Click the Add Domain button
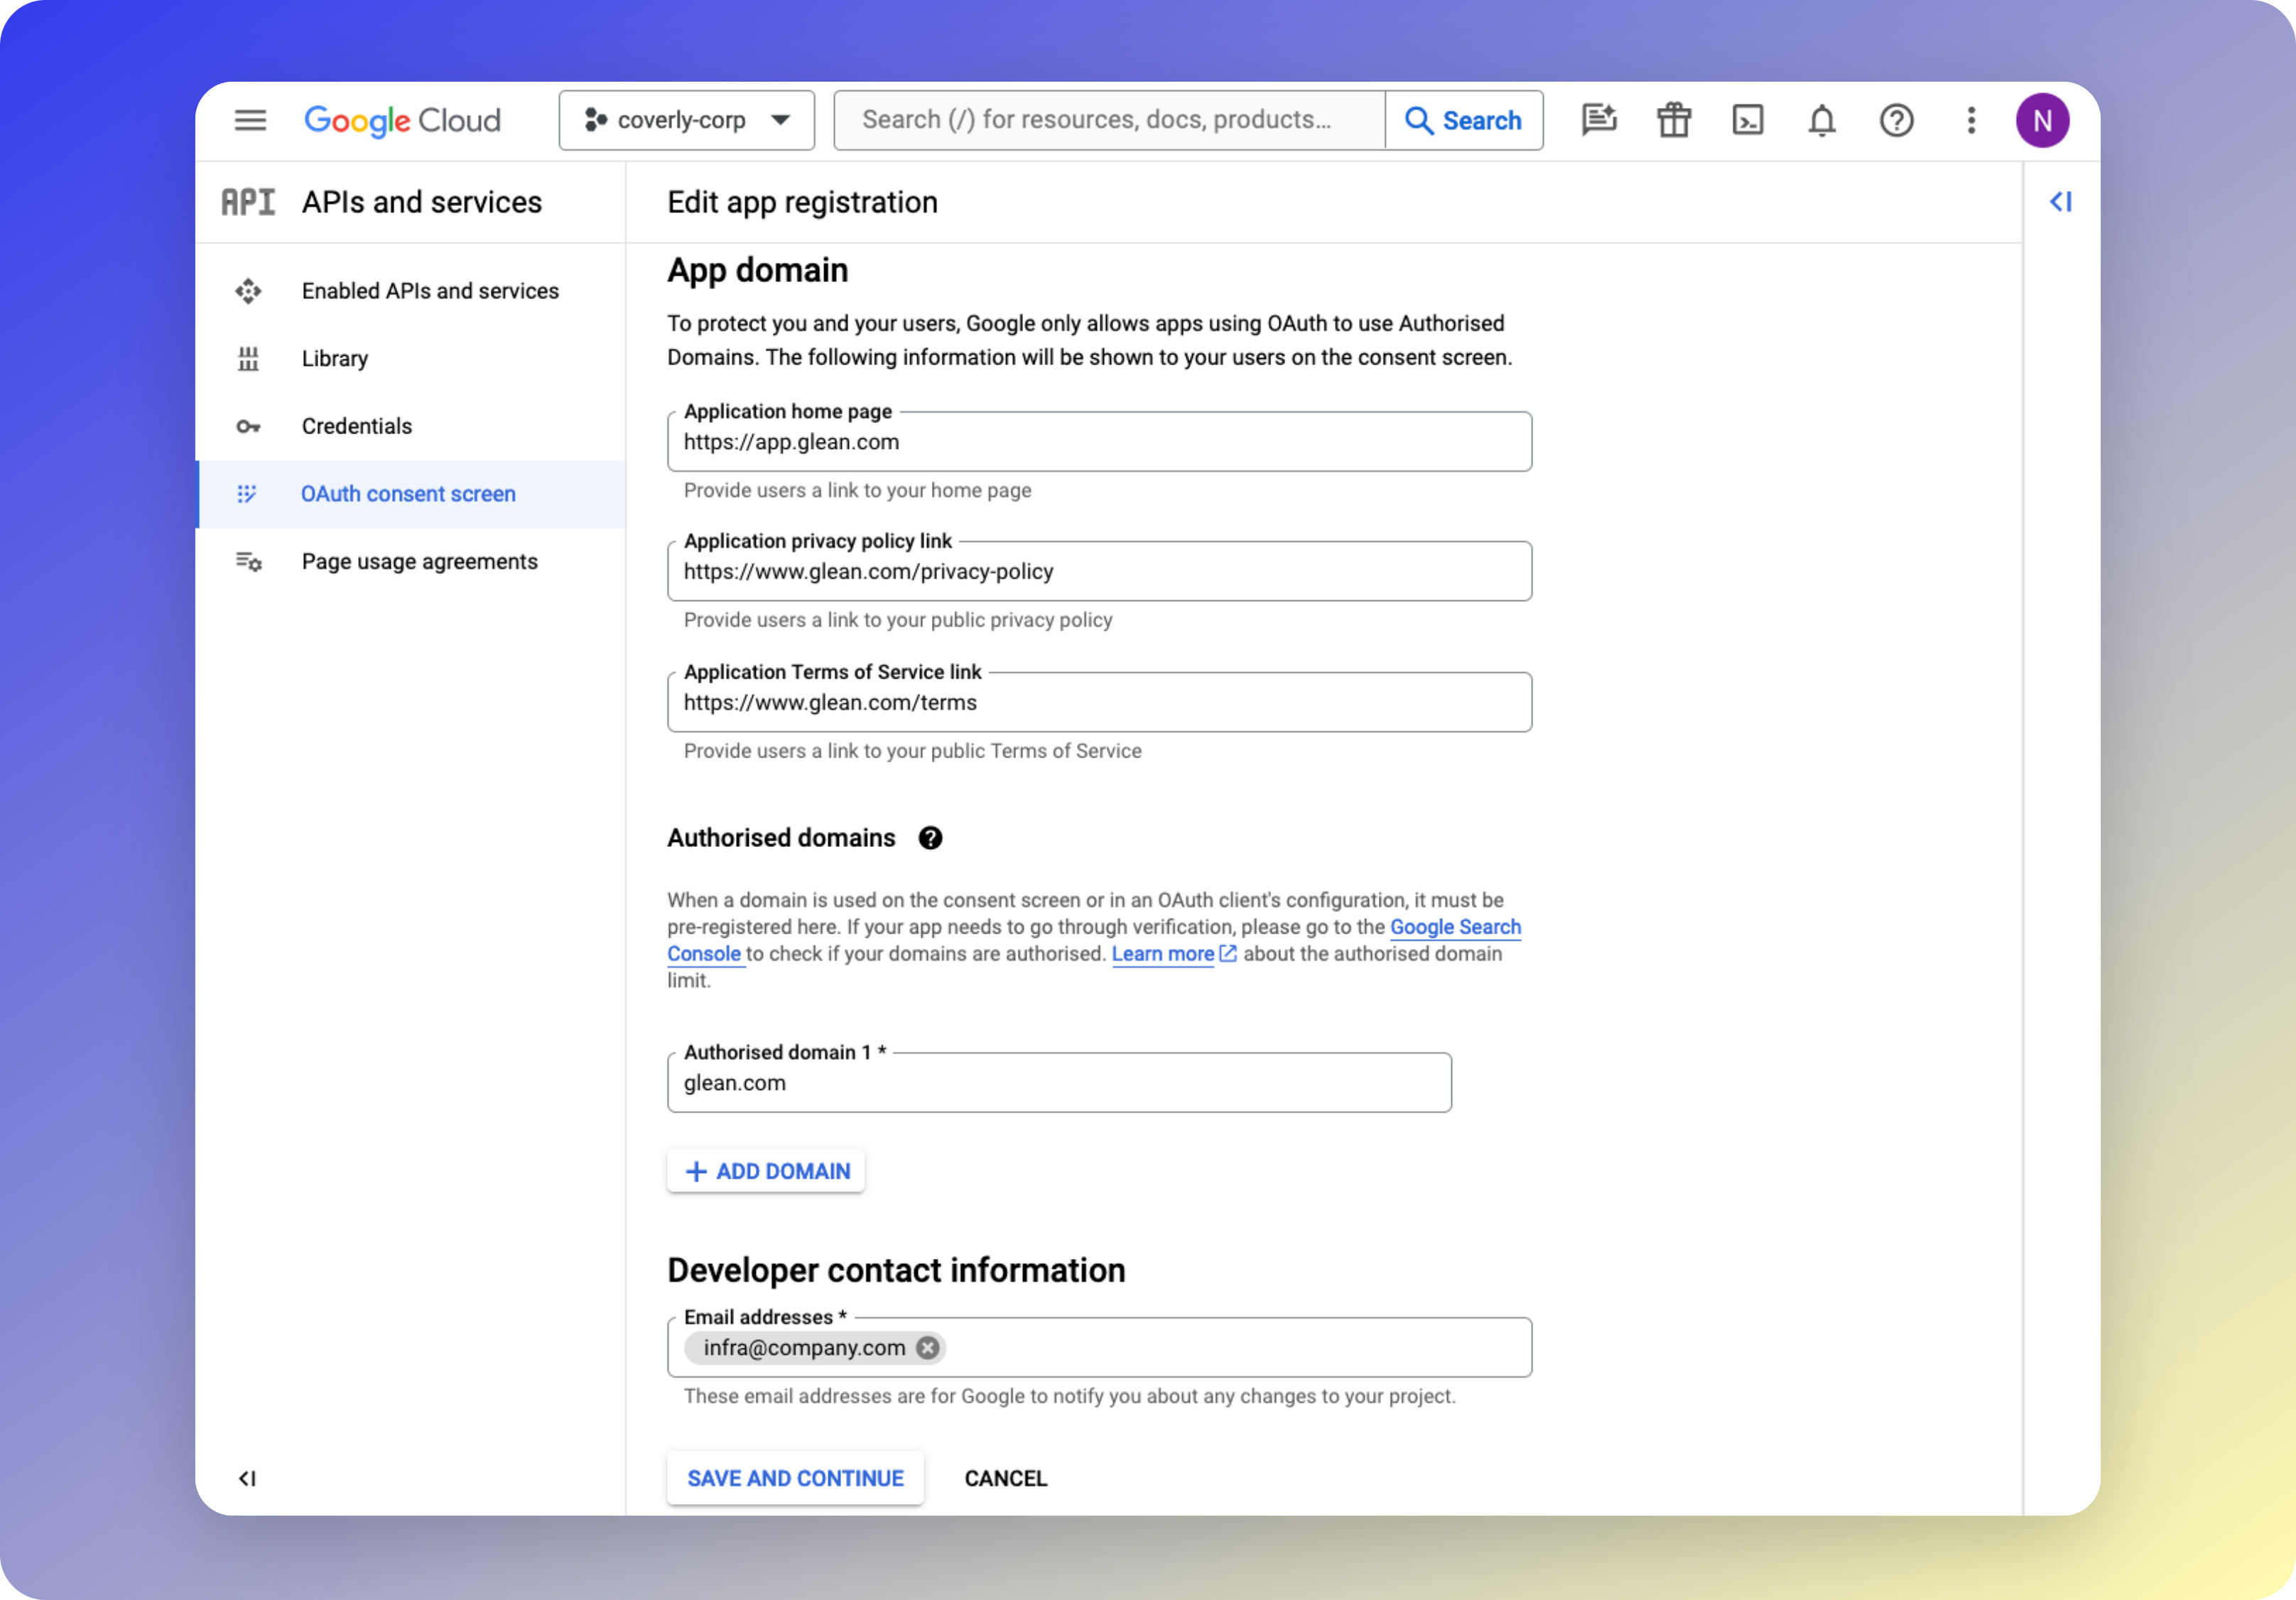 [x=765, y=1170]
